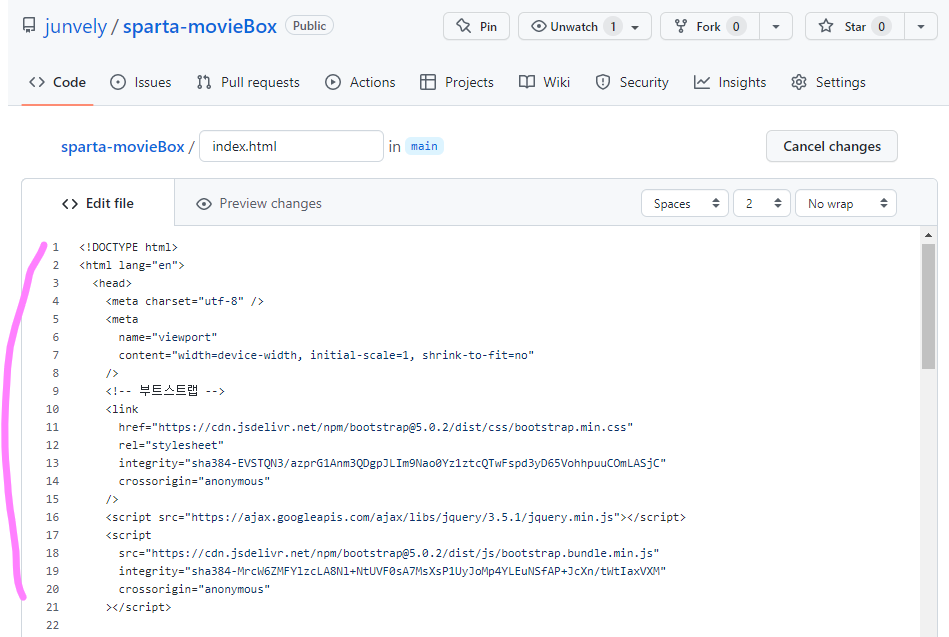Open the Insights tab
This screenshot has height=637, width=949.
(x=730, y=82)
